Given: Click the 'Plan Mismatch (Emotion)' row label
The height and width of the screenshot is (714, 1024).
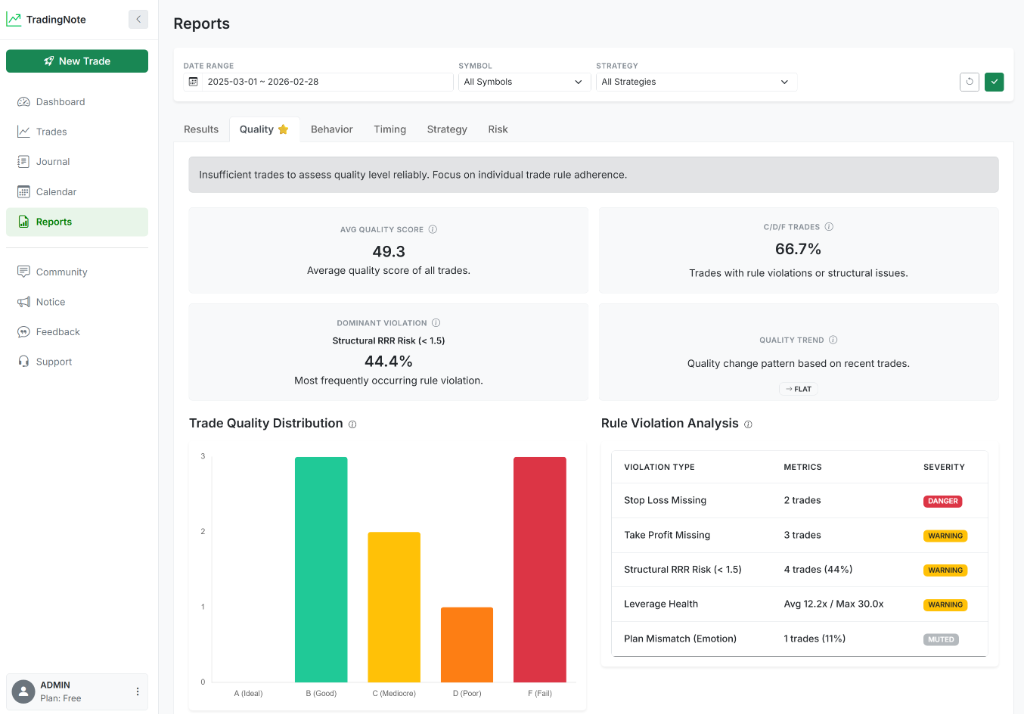Looking at the screenshot, I should pos(680,639).
